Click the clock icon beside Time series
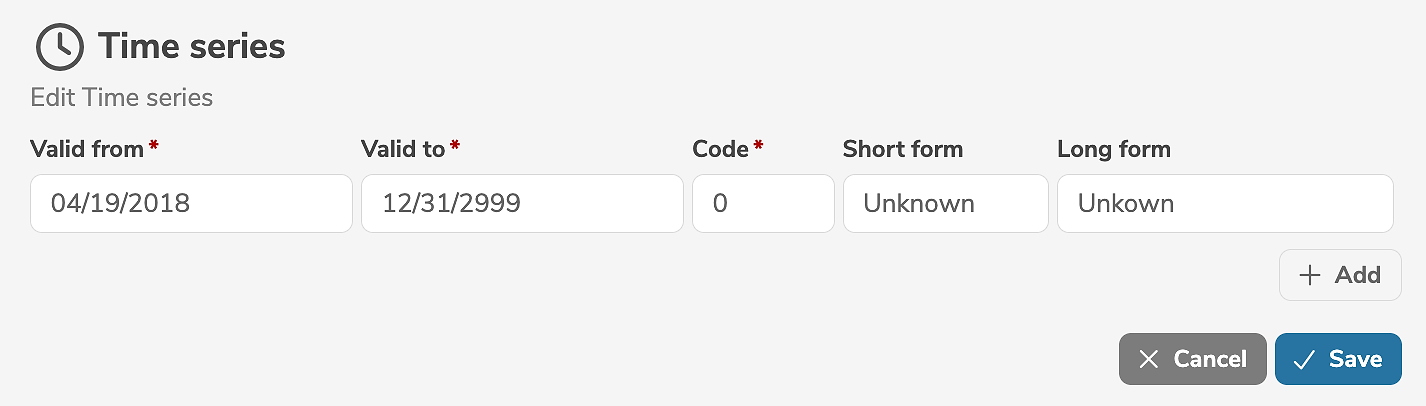 [59, 47]
